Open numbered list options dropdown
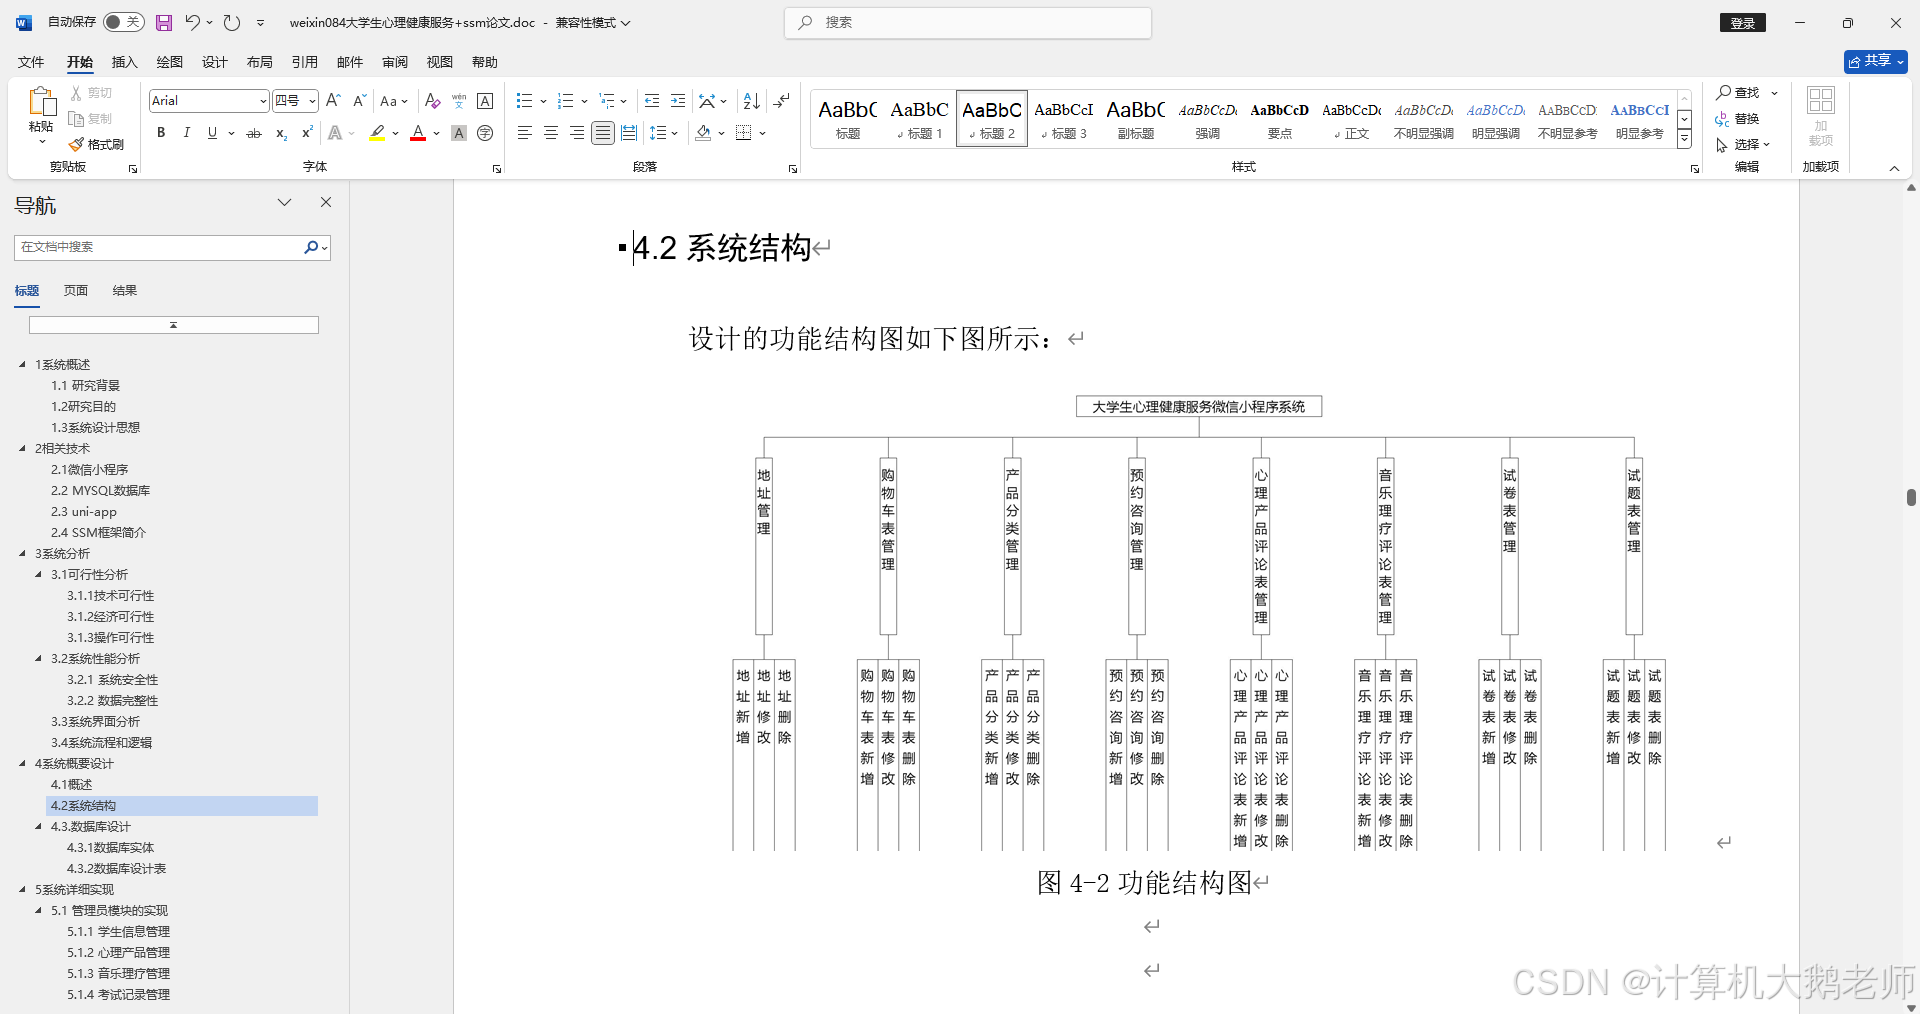The image size is (1920, 1014). tap(584, 101)
